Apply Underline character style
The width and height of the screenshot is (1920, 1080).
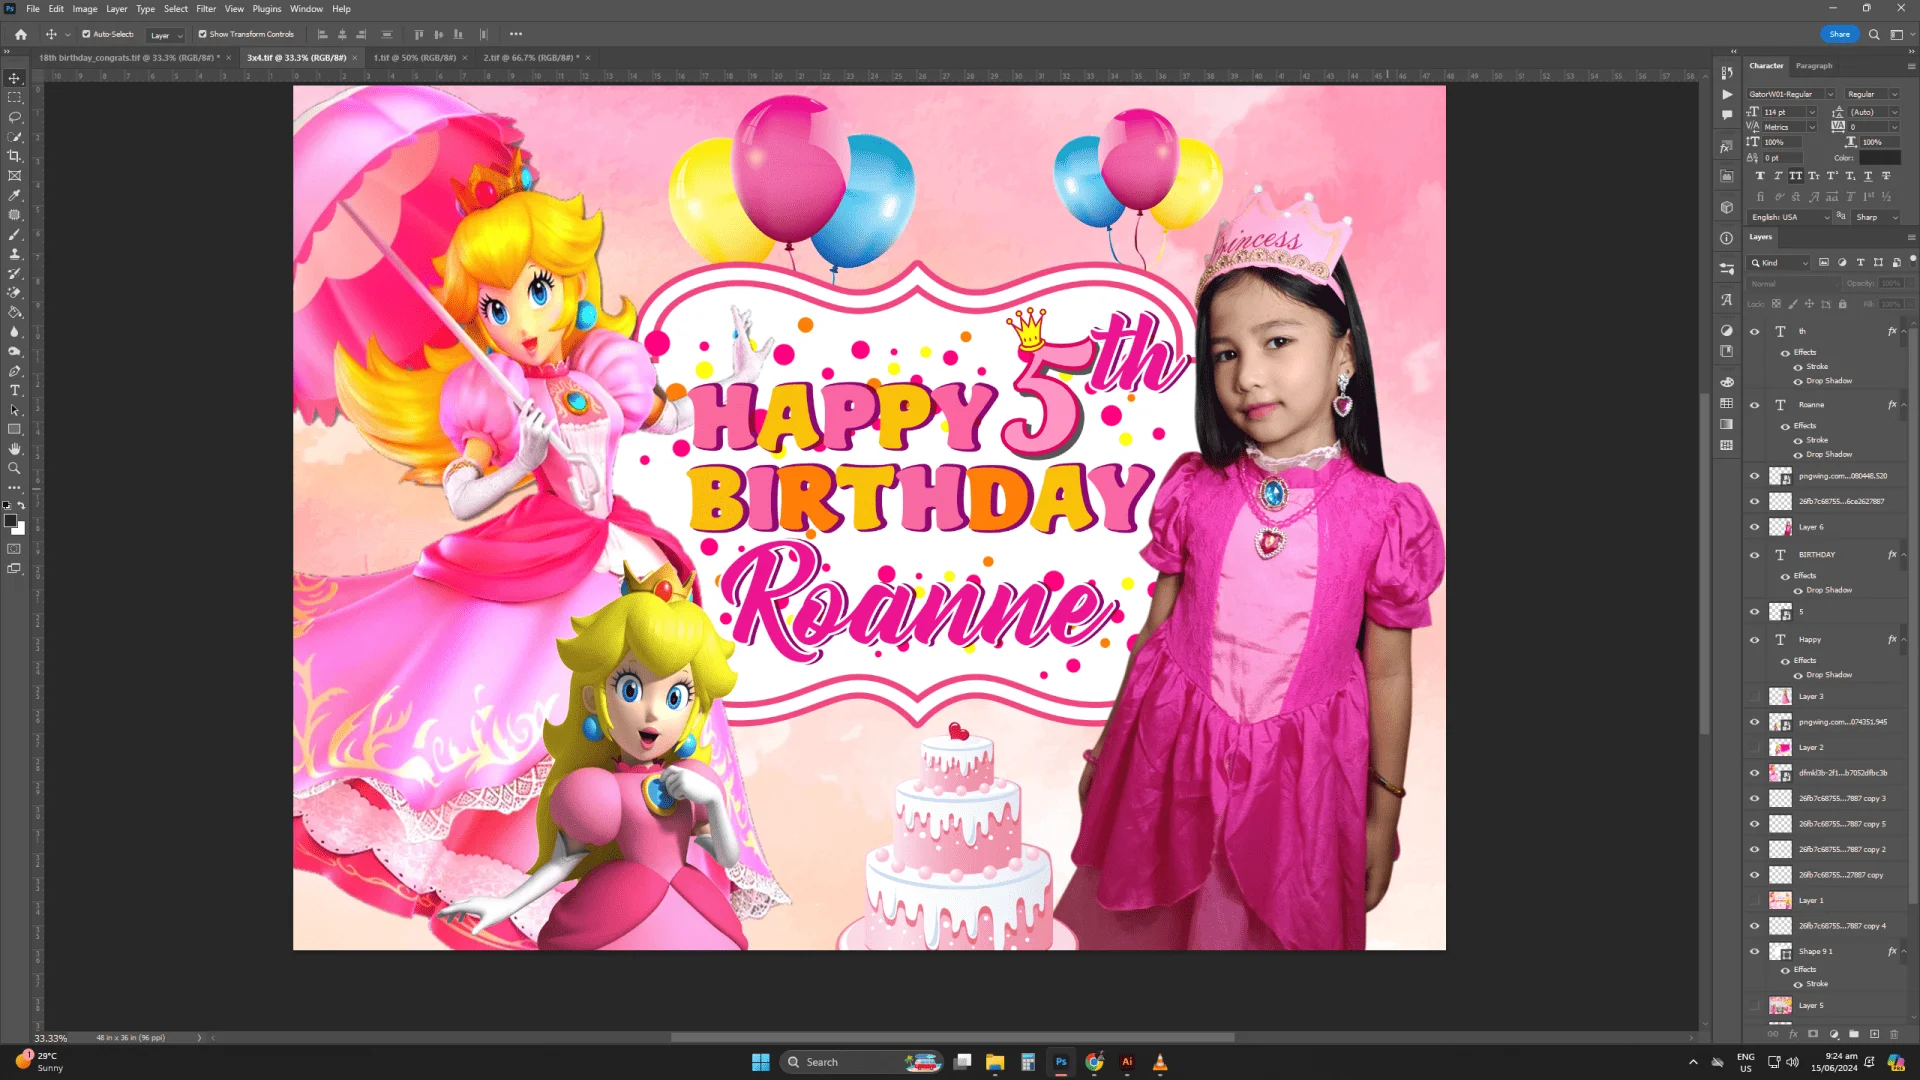pos(1868,176)
